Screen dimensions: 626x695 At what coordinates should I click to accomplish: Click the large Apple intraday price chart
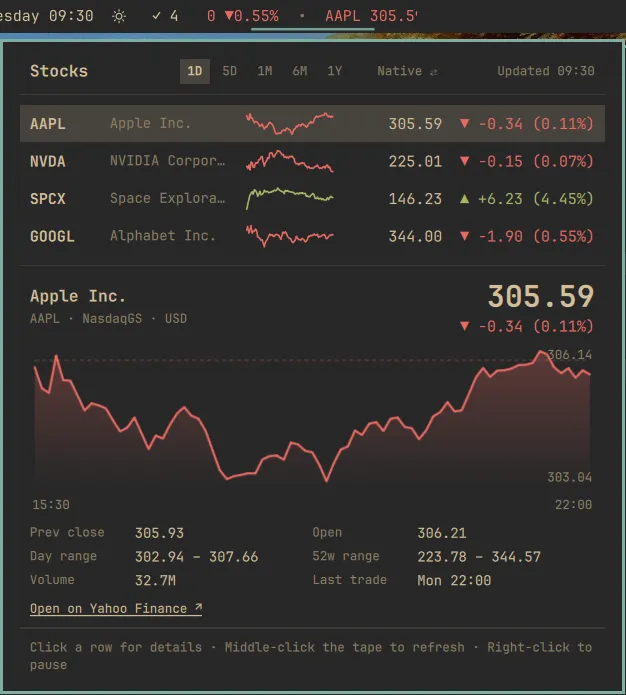(x=312, y=417)
